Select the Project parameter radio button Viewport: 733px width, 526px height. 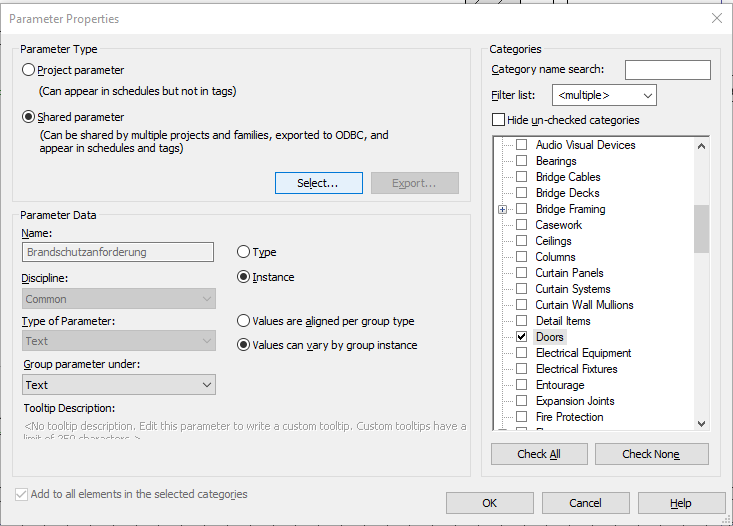pos(29,70)
